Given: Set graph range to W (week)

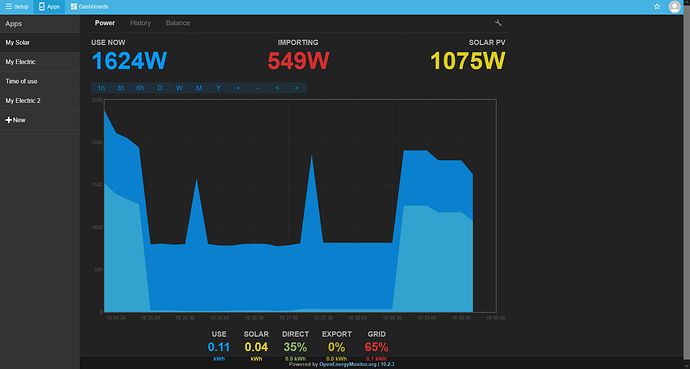Looking at the screenshot, I should pos(179,88).
